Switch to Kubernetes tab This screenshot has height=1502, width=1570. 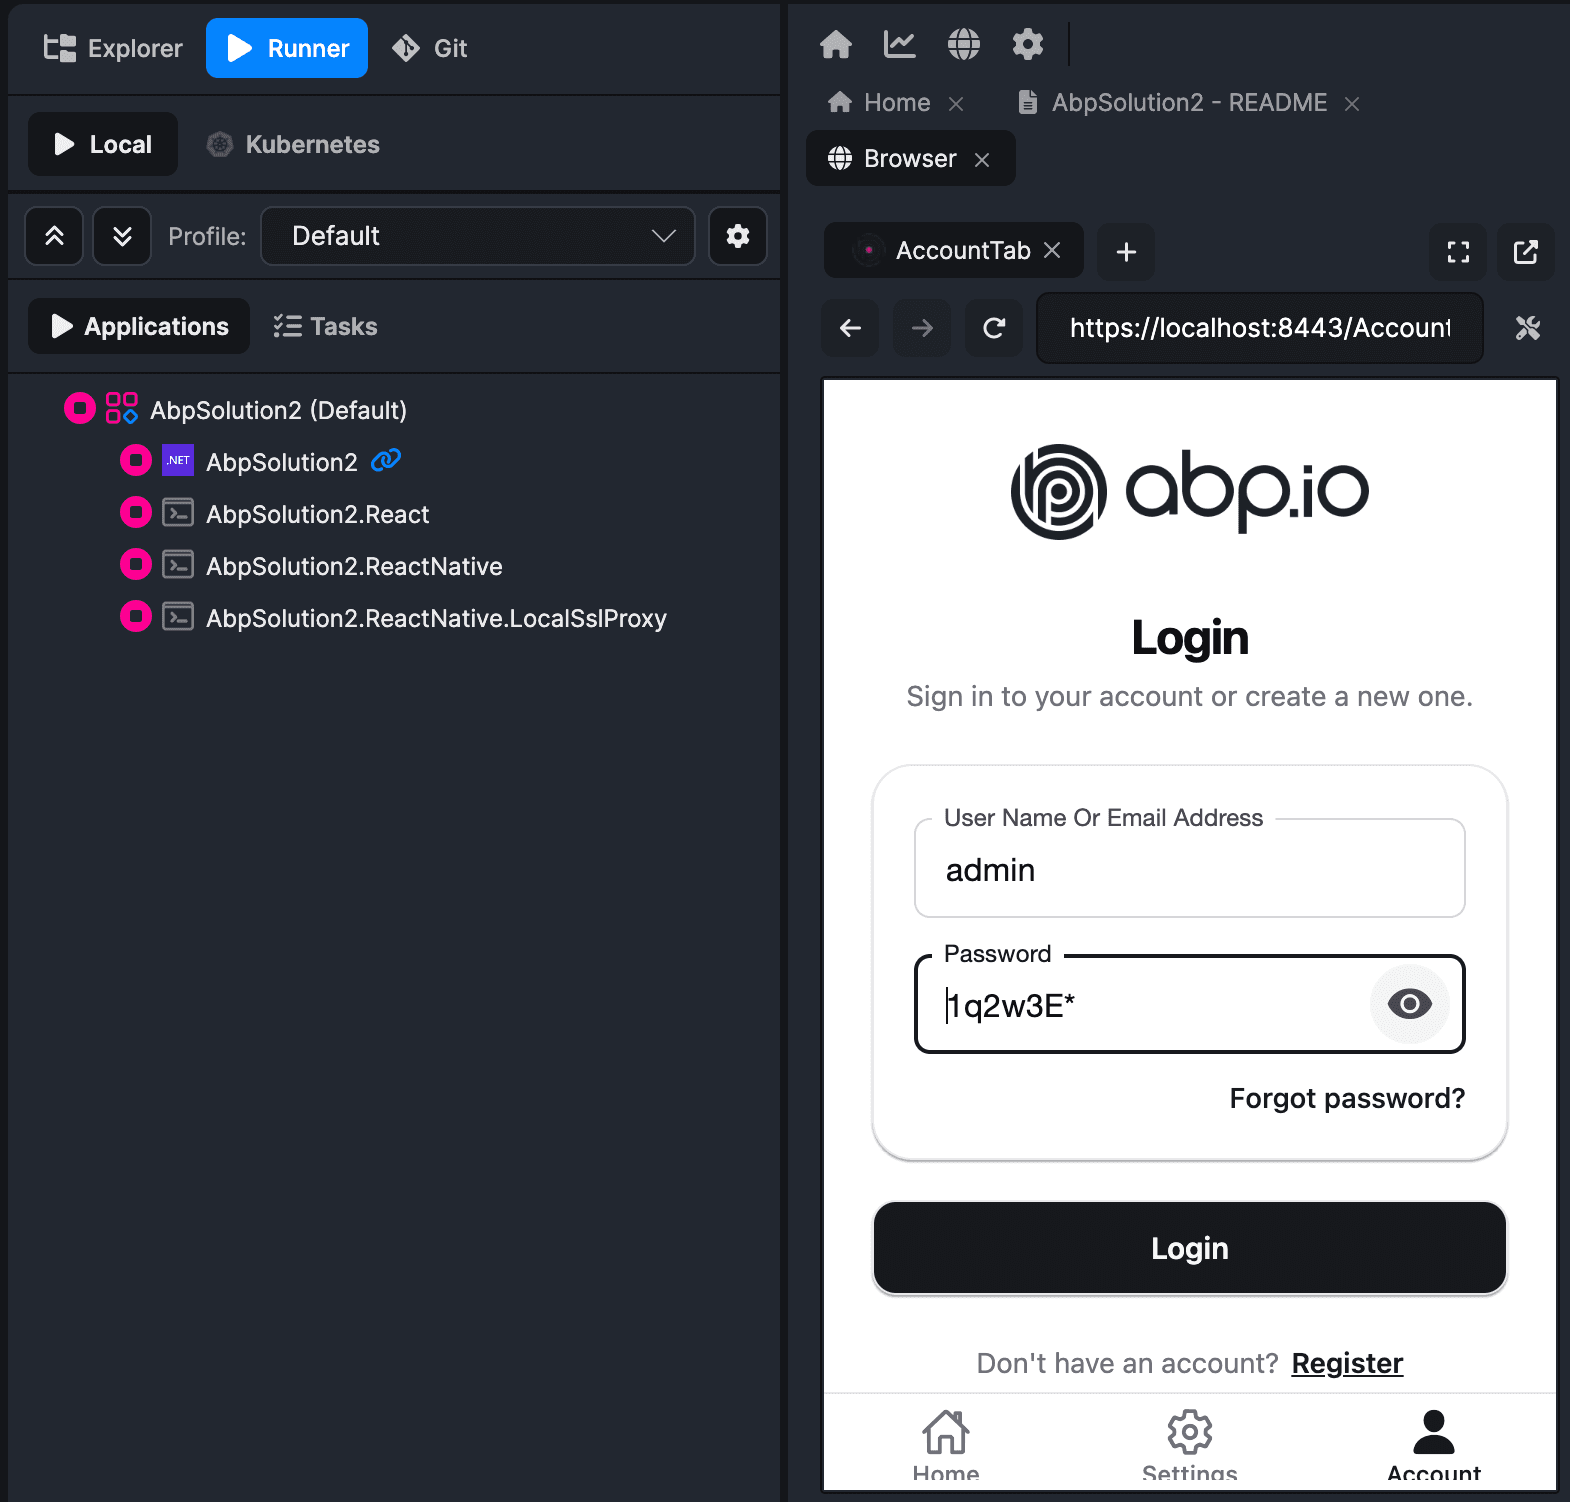coord(293,144)
